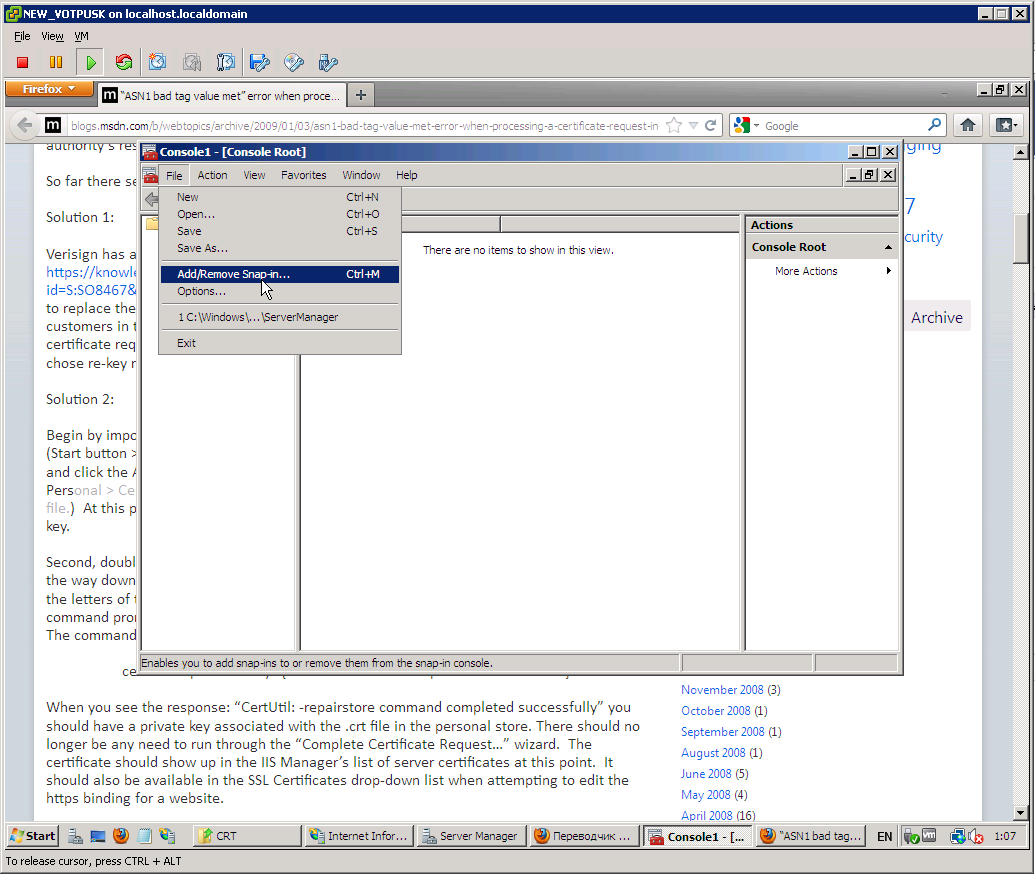The width and height of the screenshot is (1035, 874).
Task: Open the October 2008 archive link
Action: coord(716,711)
